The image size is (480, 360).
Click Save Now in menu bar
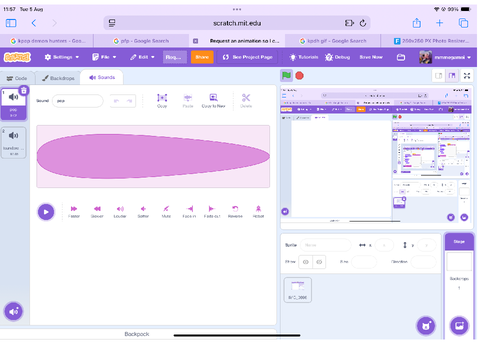click(x=371, y=57)
